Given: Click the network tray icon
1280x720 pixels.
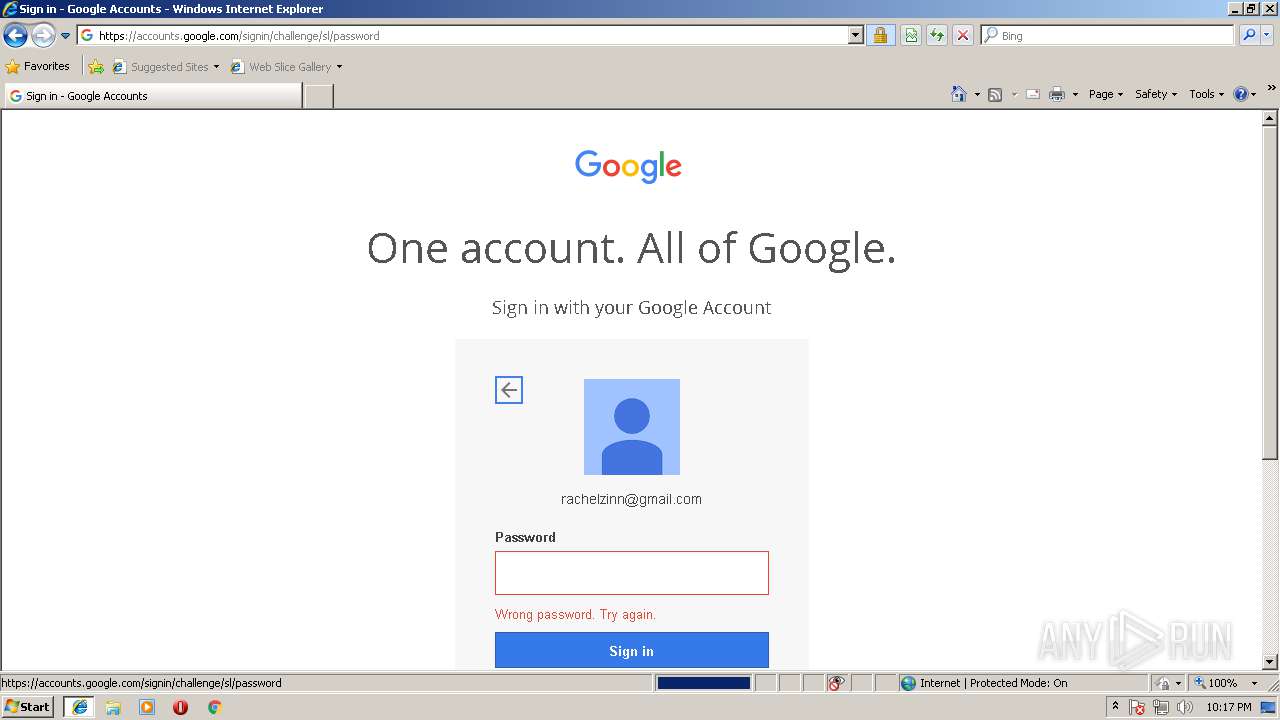Looking at the screenshot, I should point(1161,707).
